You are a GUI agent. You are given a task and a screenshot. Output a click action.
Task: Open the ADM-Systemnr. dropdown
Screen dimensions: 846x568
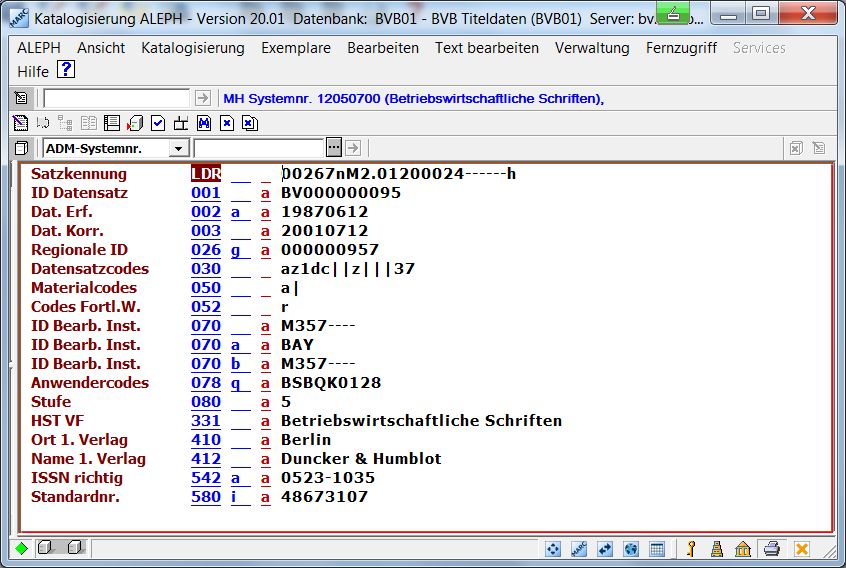tap(179, 148)
